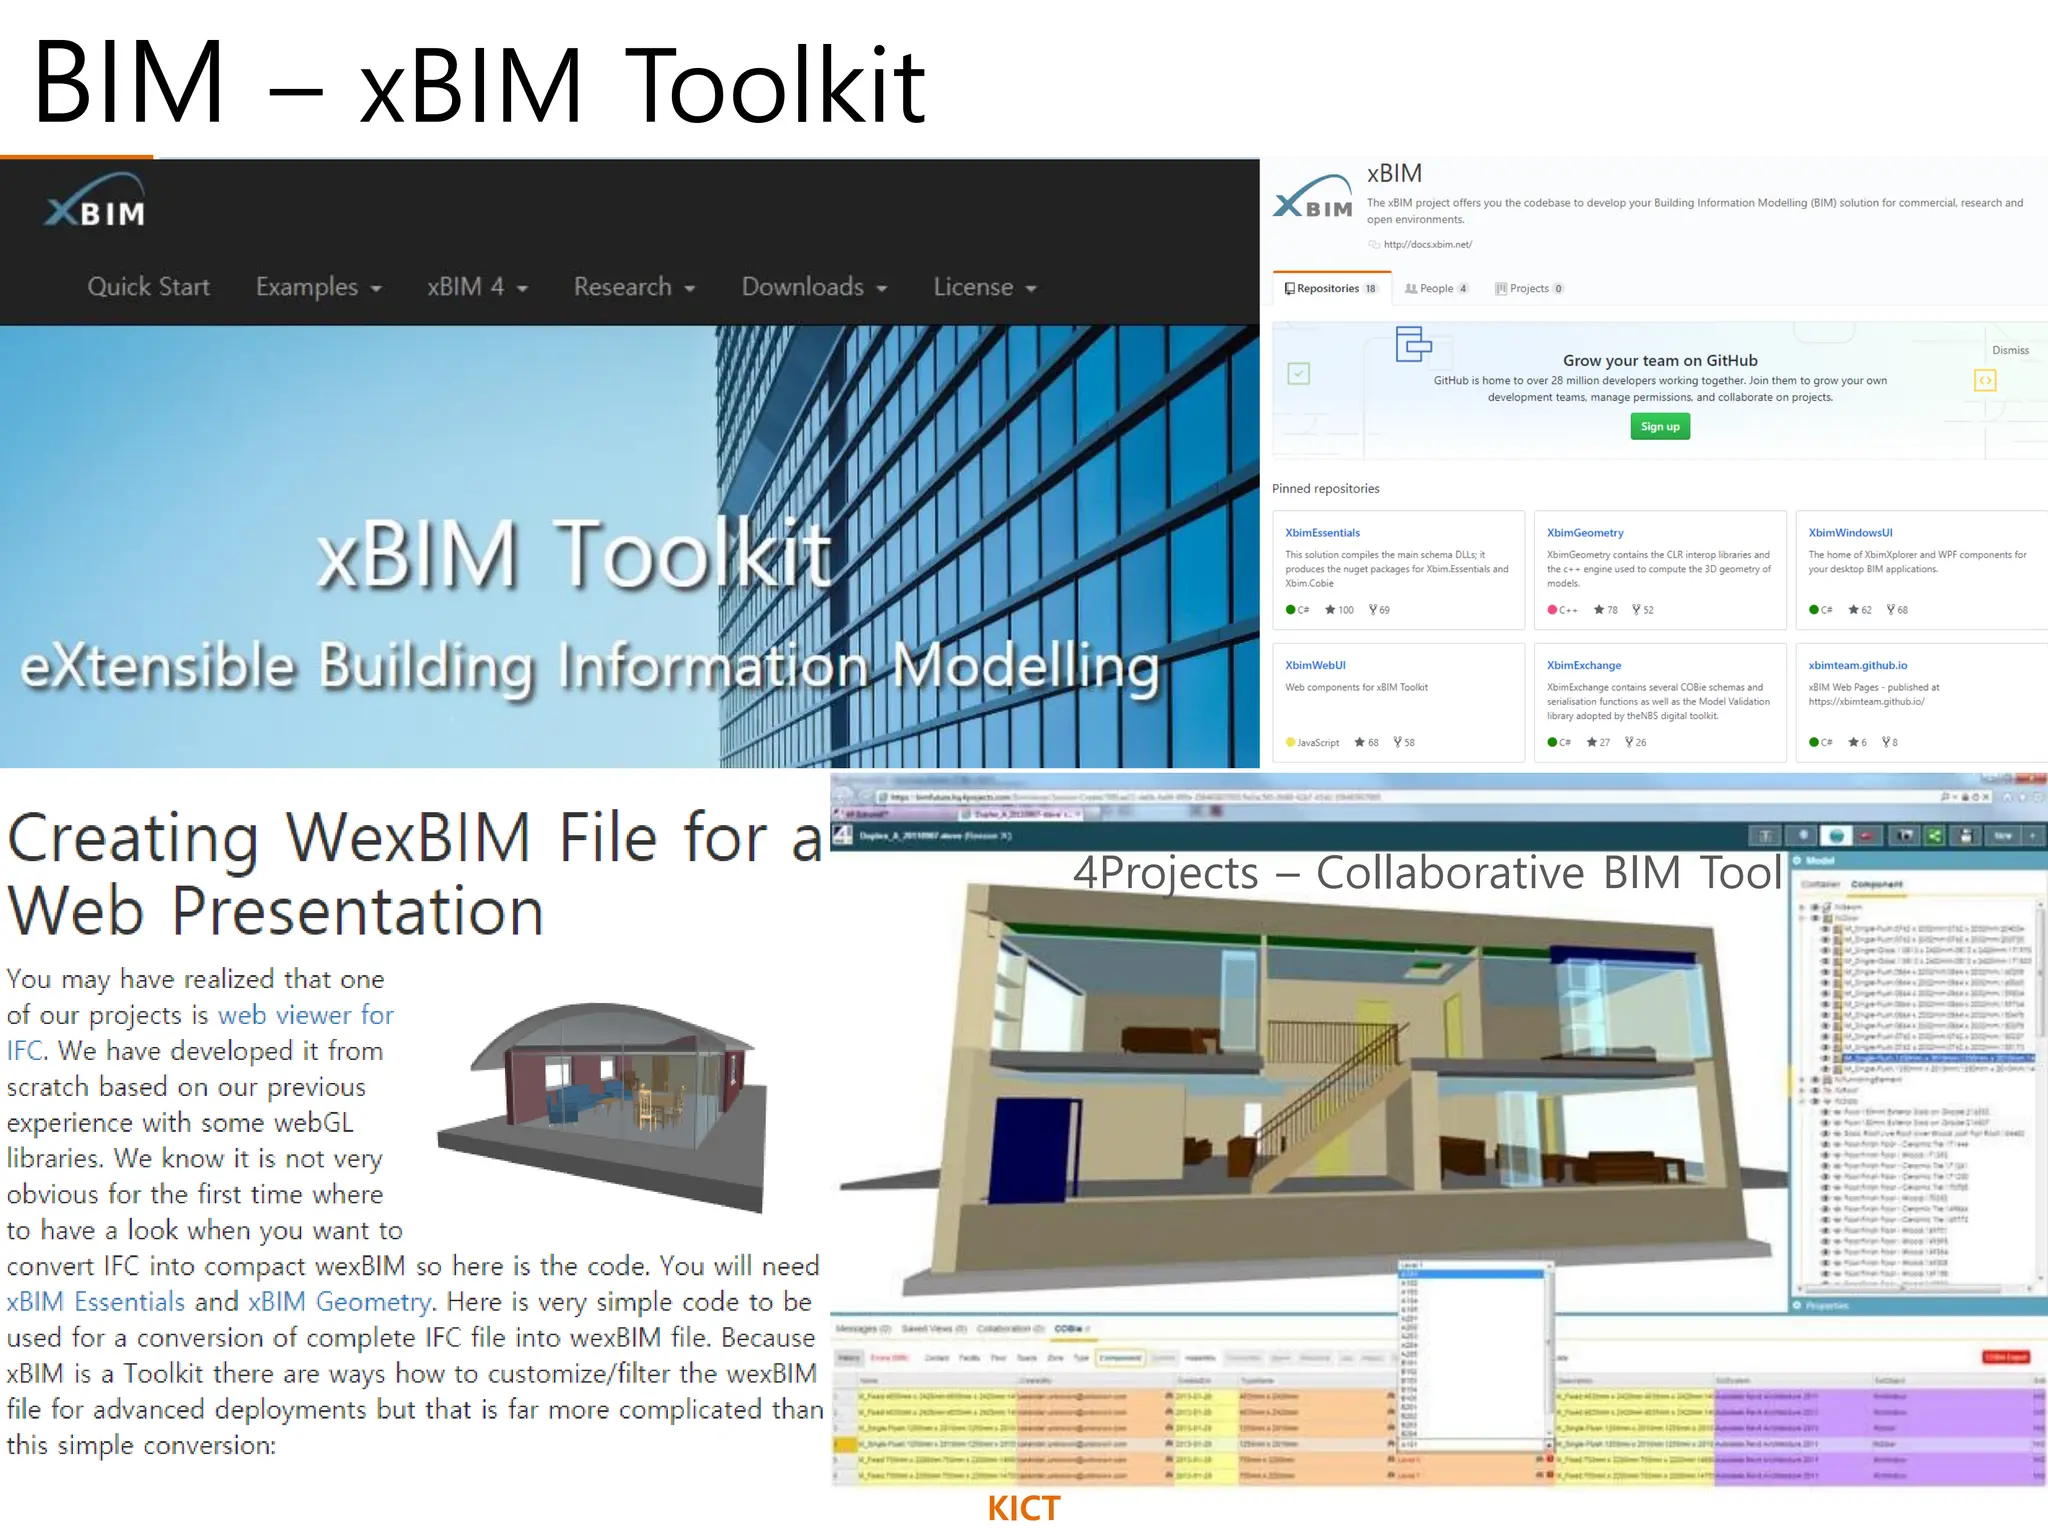Image resolution: width=2048 pixels, height=1536 pixels.
Task: Click the 4Projects logo icon at top-left of viewer
Action: coord(842,835)
